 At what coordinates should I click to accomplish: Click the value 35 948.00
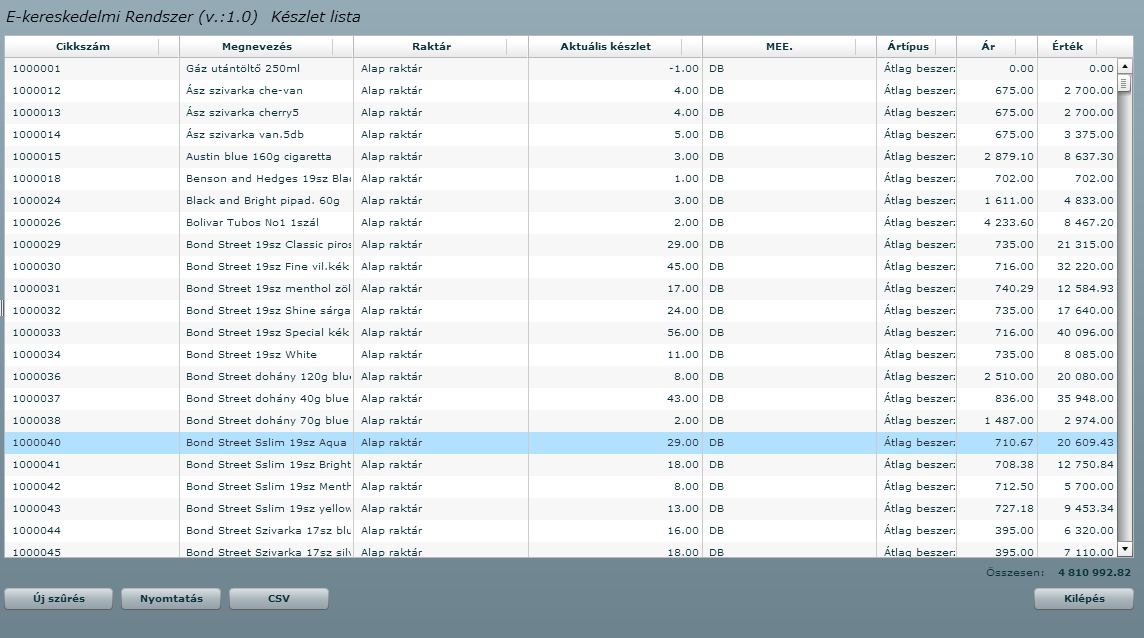(x=1086, y=399)
